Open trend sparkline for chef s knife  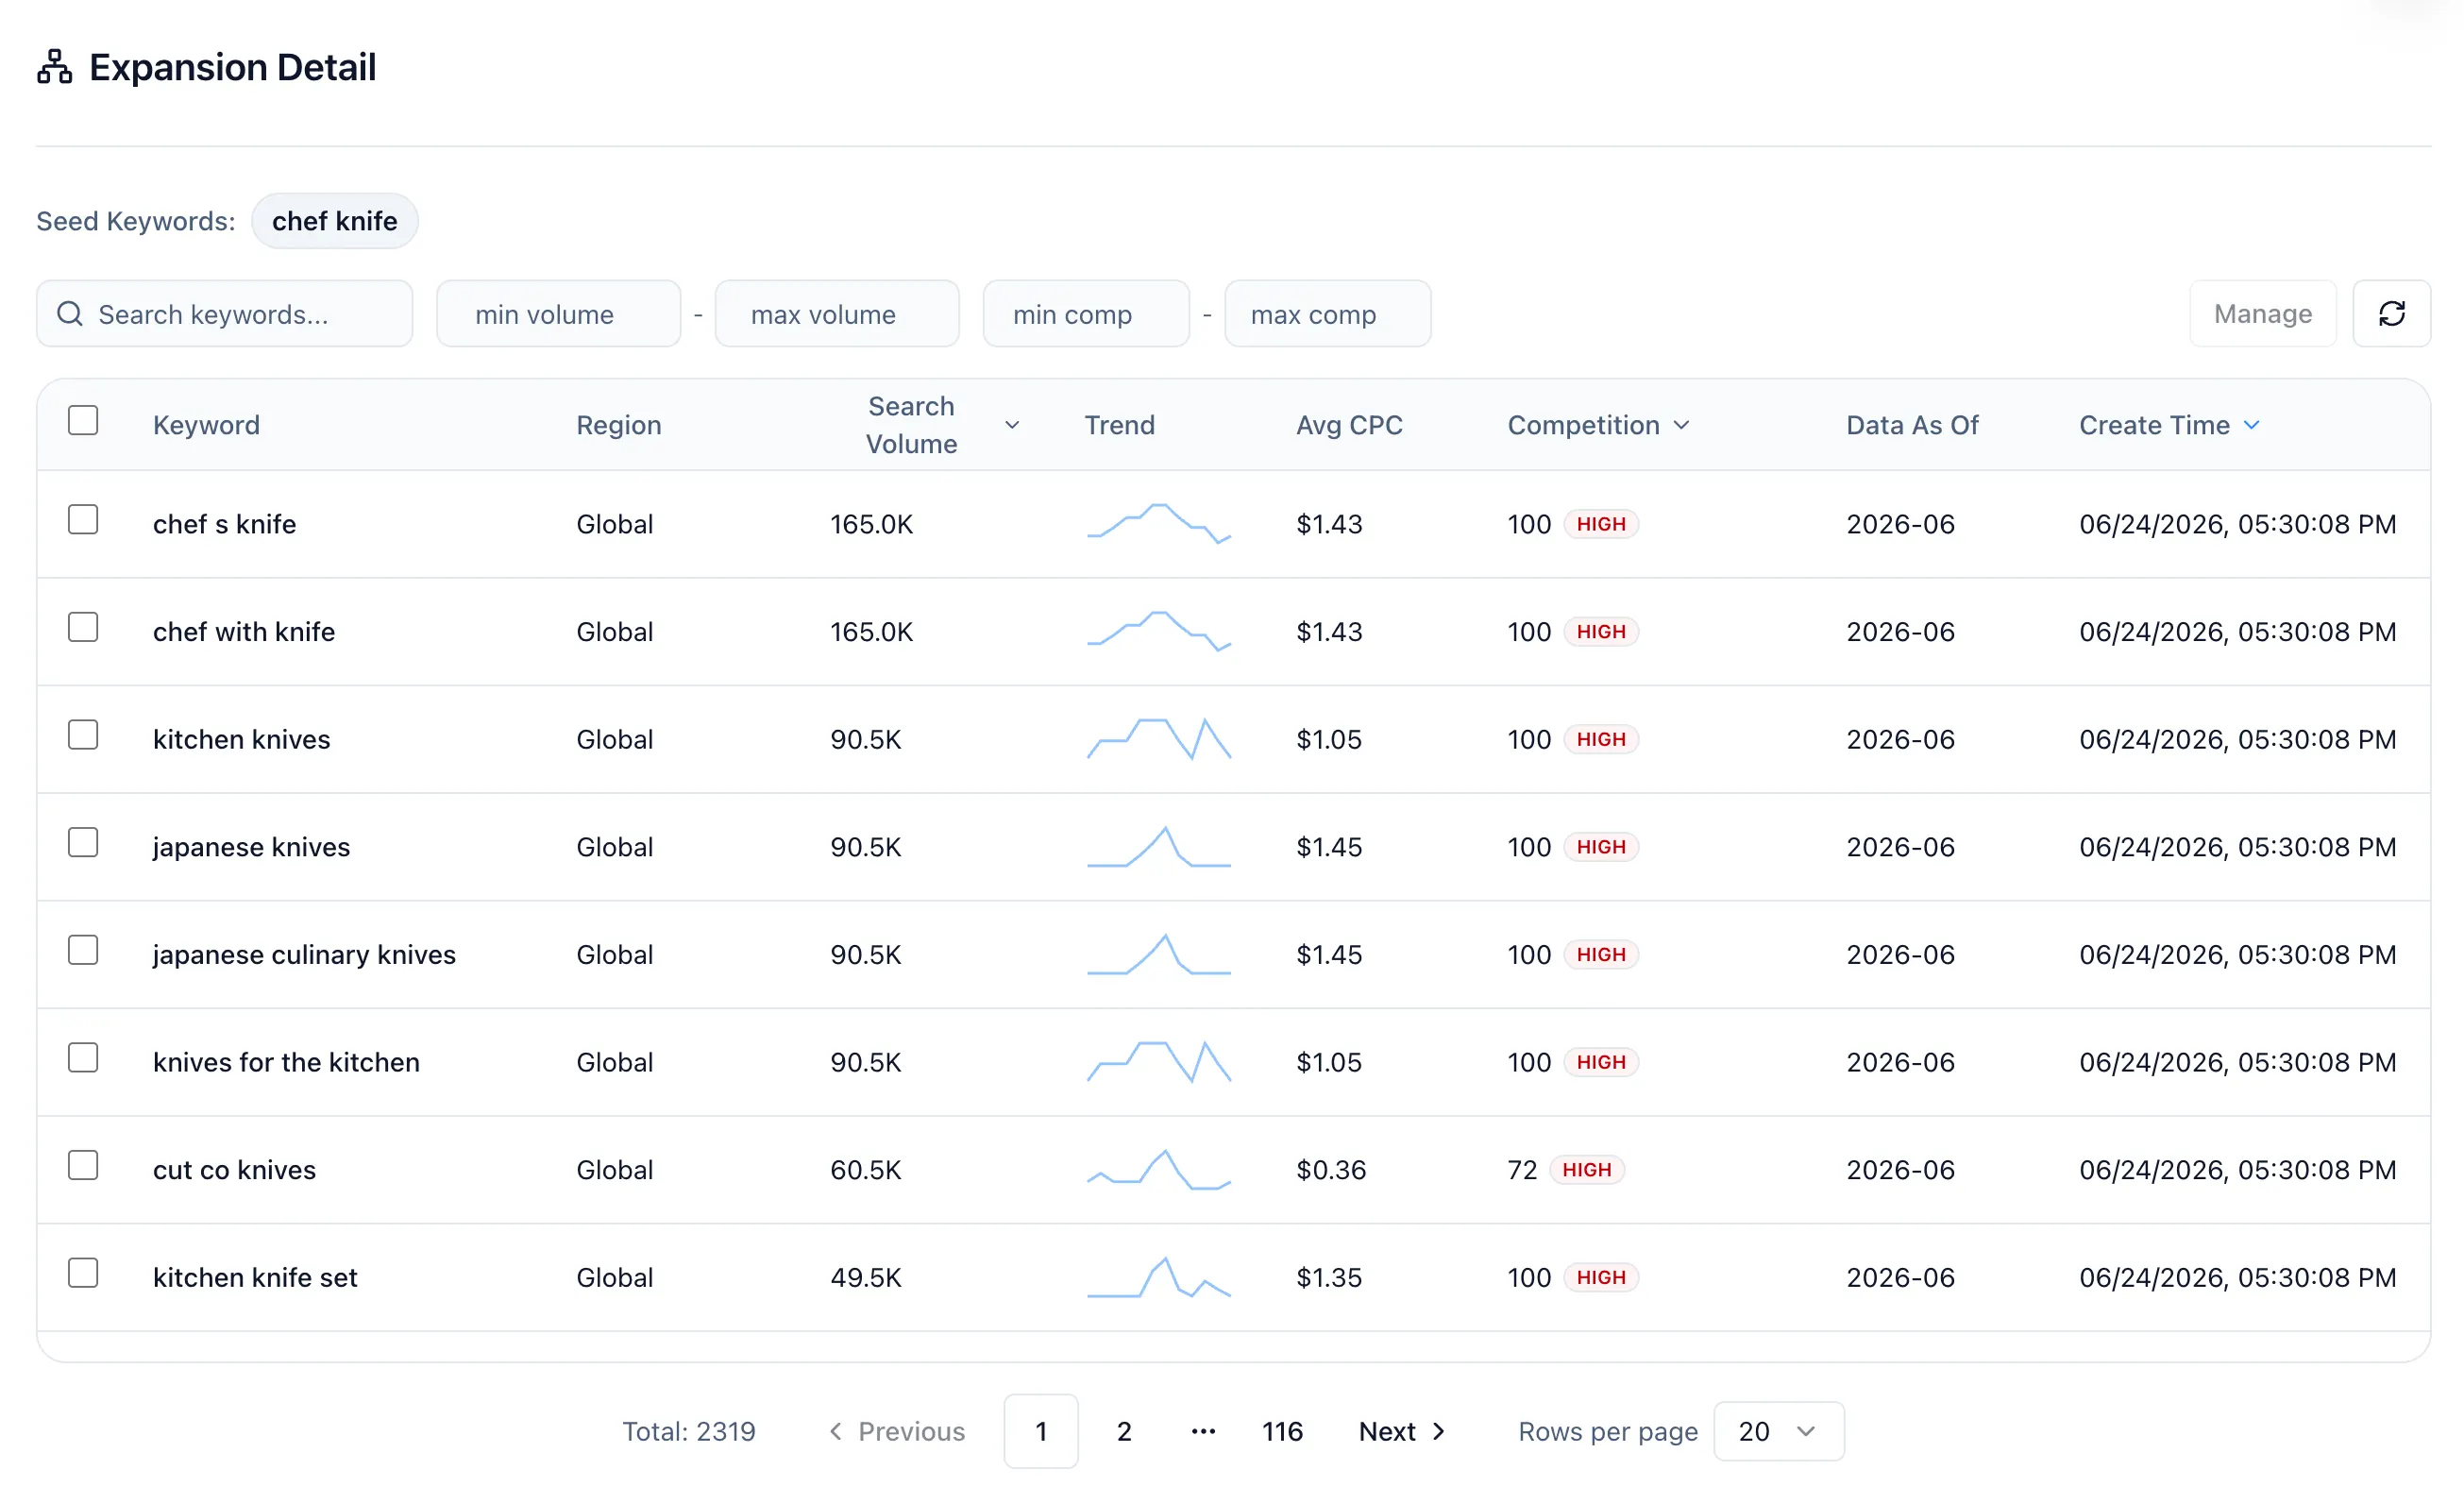pos(1159,524)
